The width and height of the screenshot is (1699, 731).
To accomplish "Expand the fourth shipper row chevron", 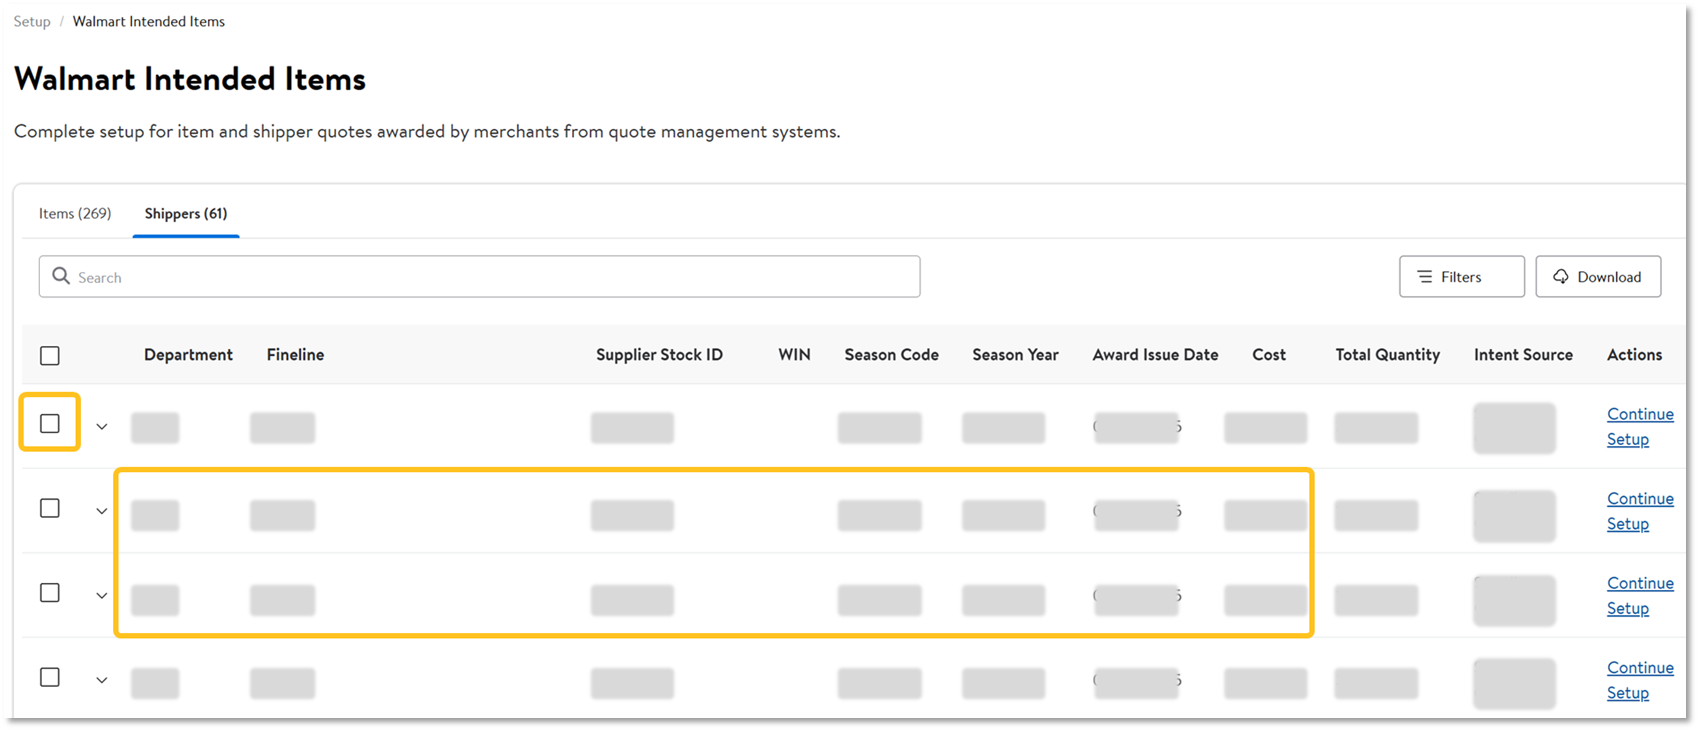I will pos(102,681).
